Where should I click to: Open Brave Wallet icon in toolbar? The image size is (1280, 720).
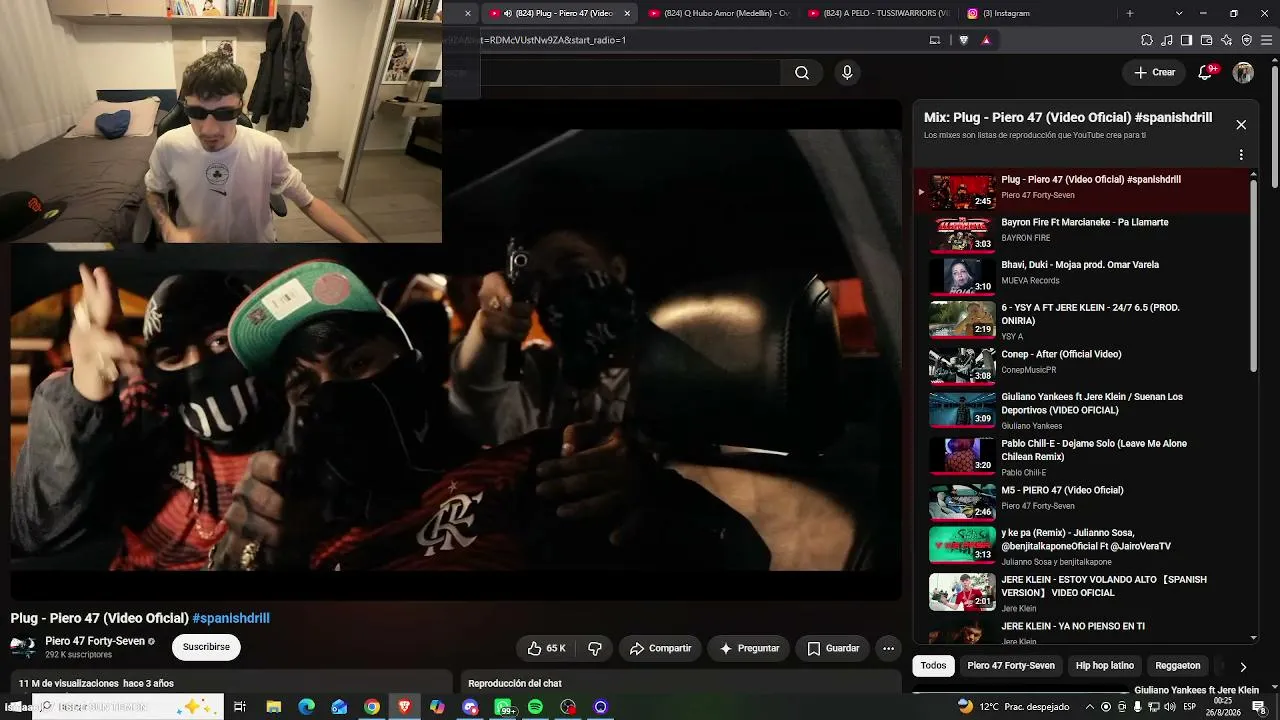(x=1206, y=40)
